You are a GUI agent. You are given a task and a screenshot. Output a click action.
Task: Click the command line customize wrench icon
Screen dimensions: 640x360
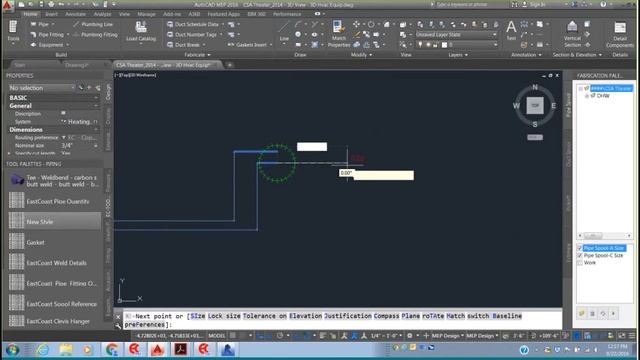pyautogui.click(x=118, y=325)
